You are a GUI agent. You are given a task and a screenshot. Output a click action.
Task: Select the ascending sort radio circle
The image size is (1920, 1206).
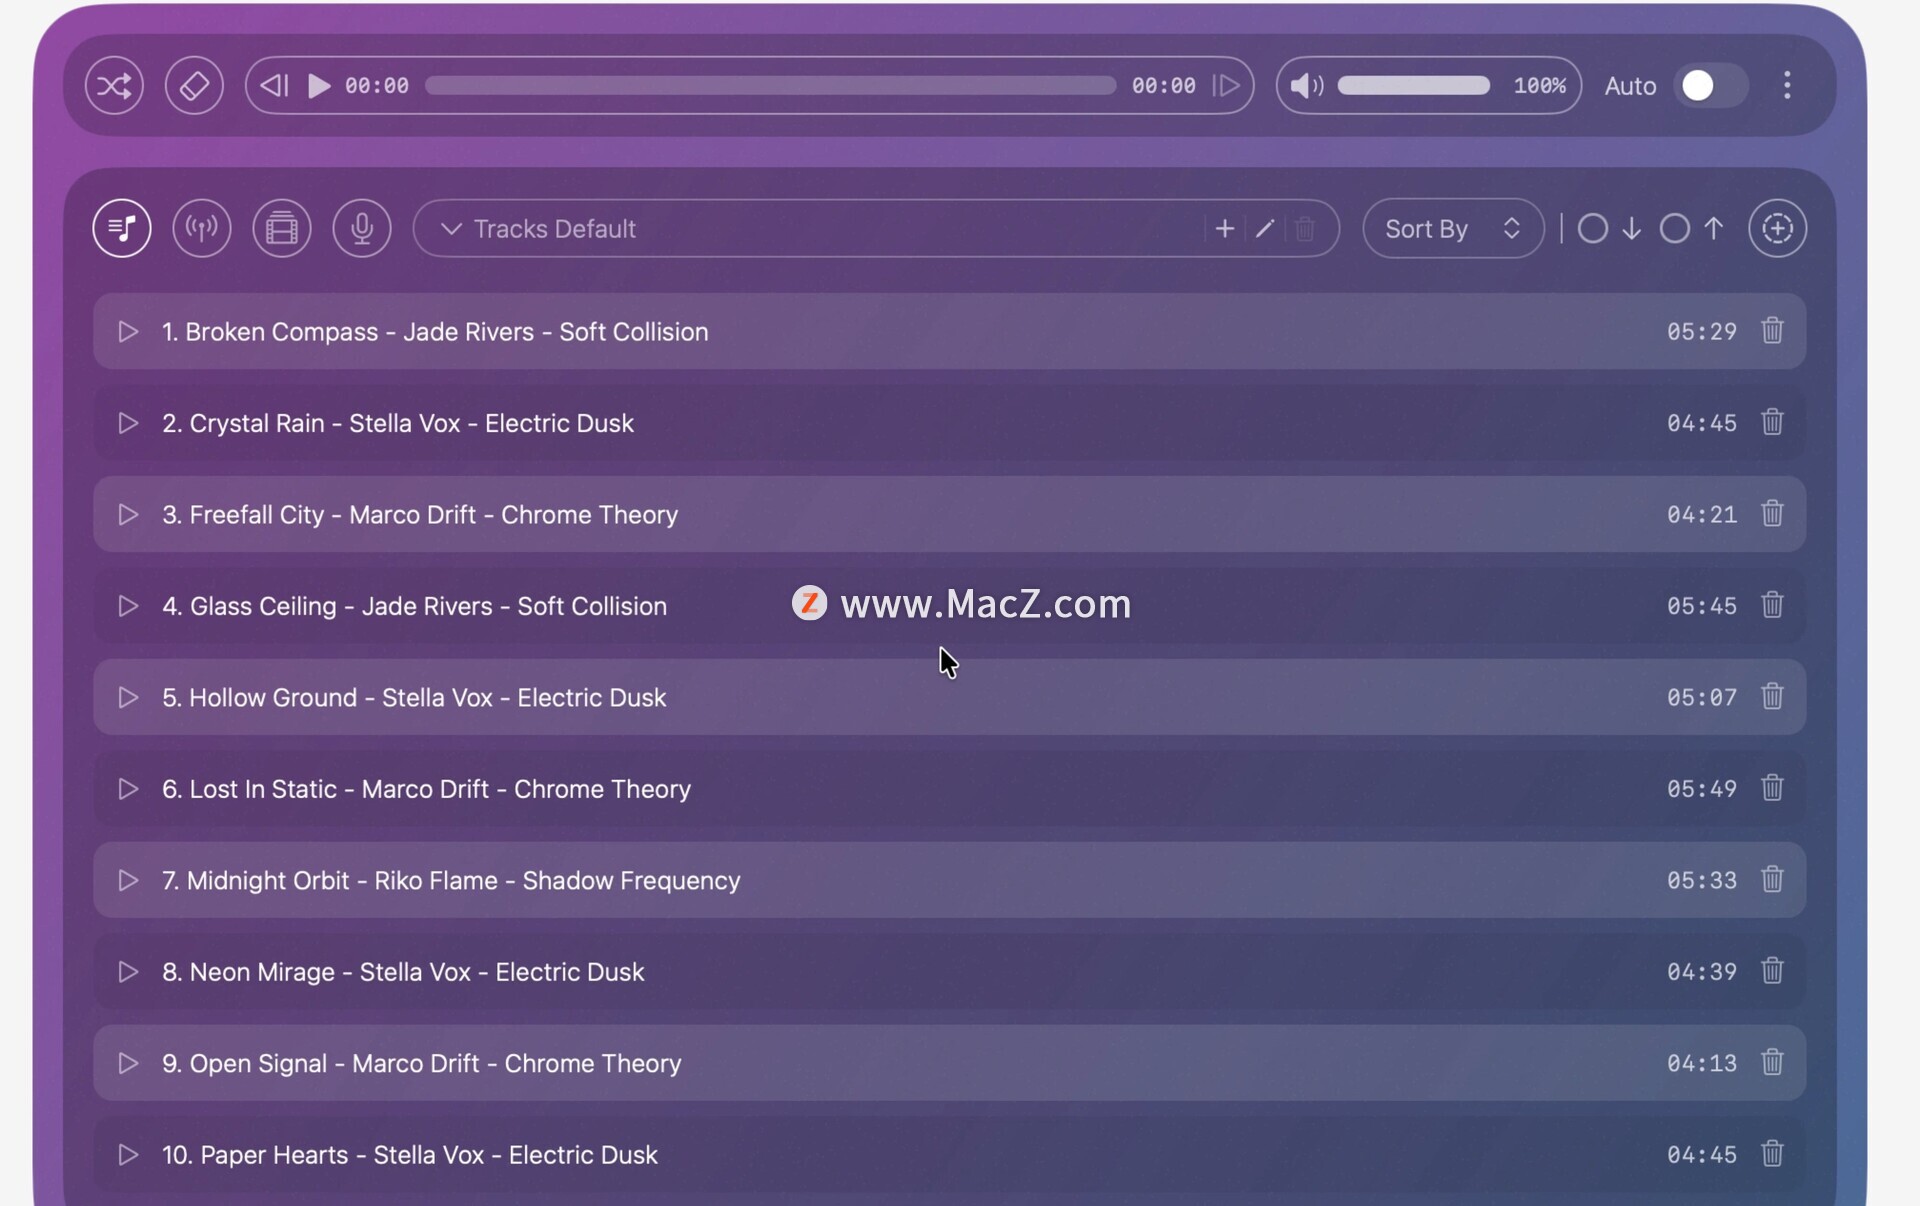(x=1675, y=229)
